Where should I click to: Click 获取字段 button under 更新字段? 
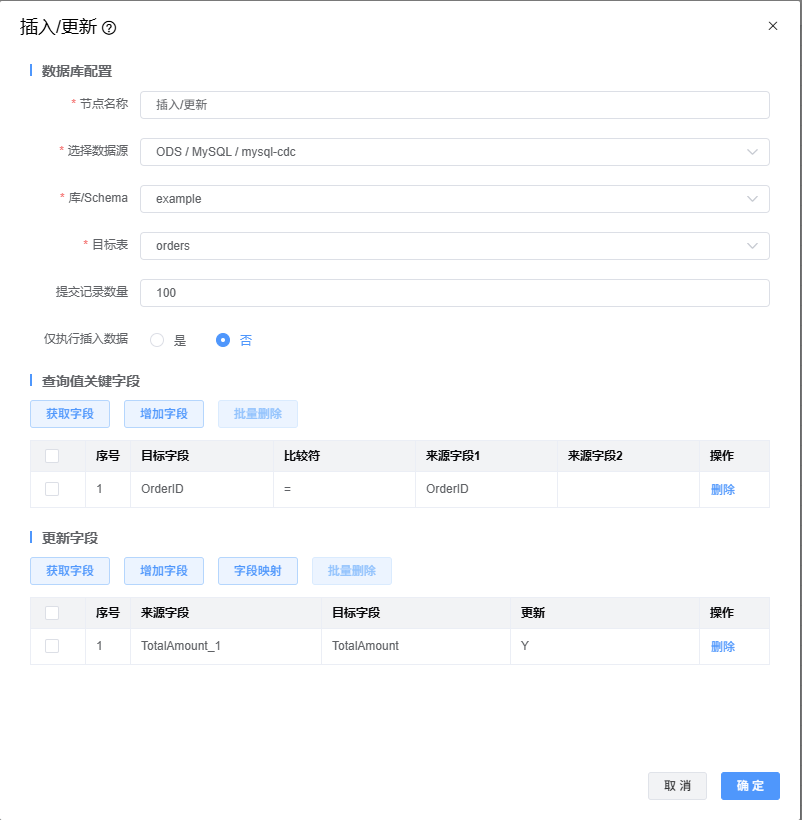pos(70,571)
